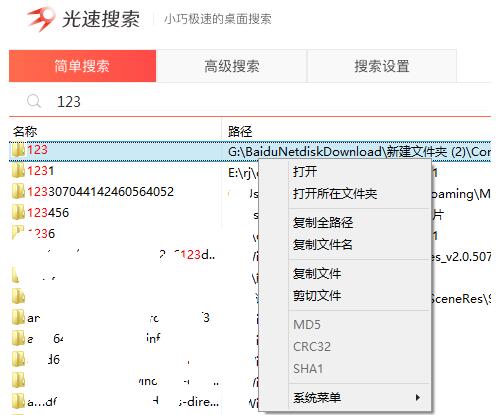Click the magnifier search icon

coord(34,101)
